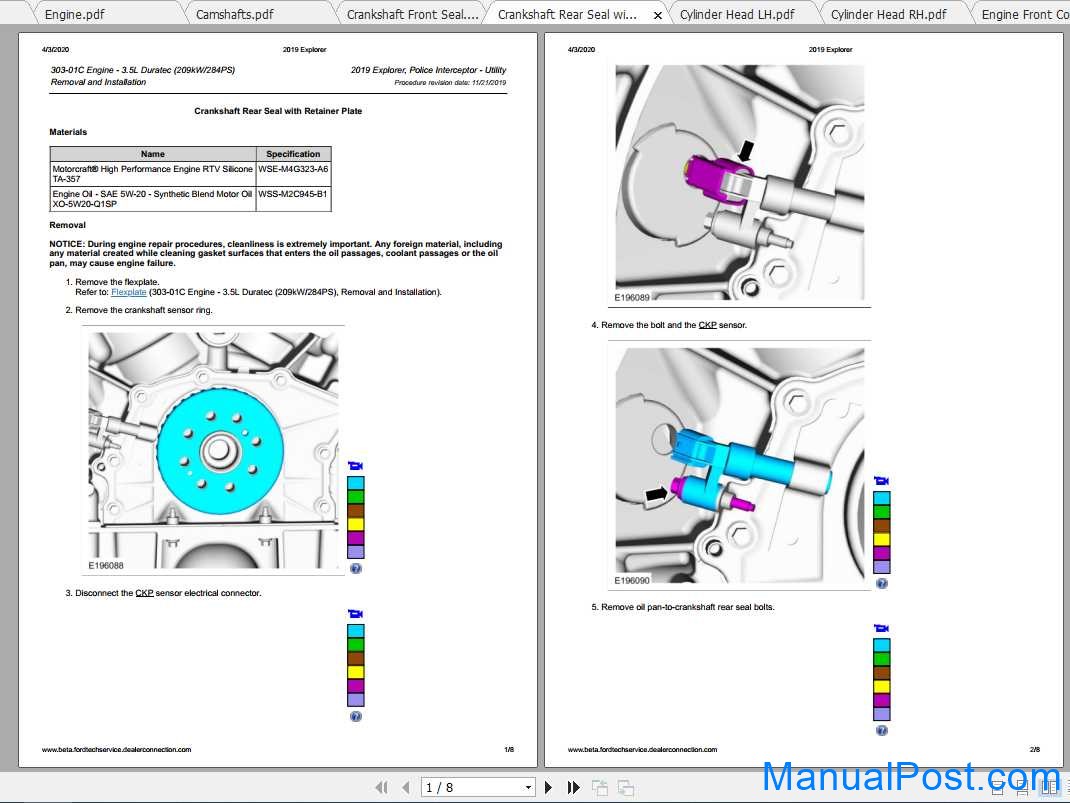Pick the magenta swatch beside figure E196088

tap(356, 538)
